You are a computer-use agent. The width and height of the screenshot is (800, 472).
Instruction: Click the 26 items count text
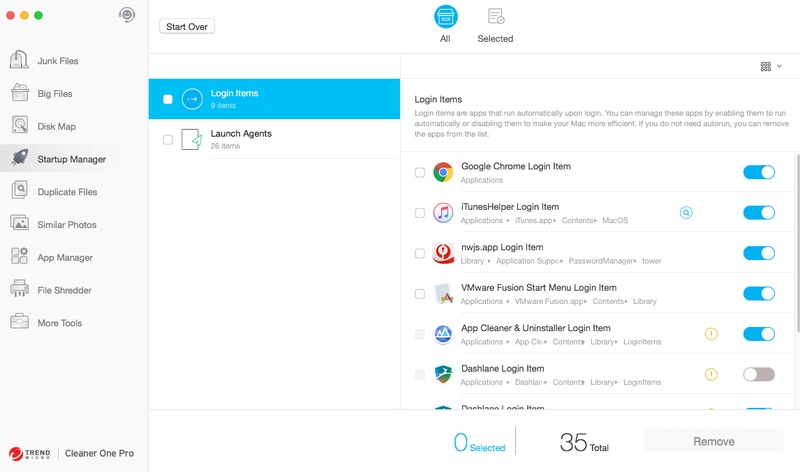[x=225, y=146]
